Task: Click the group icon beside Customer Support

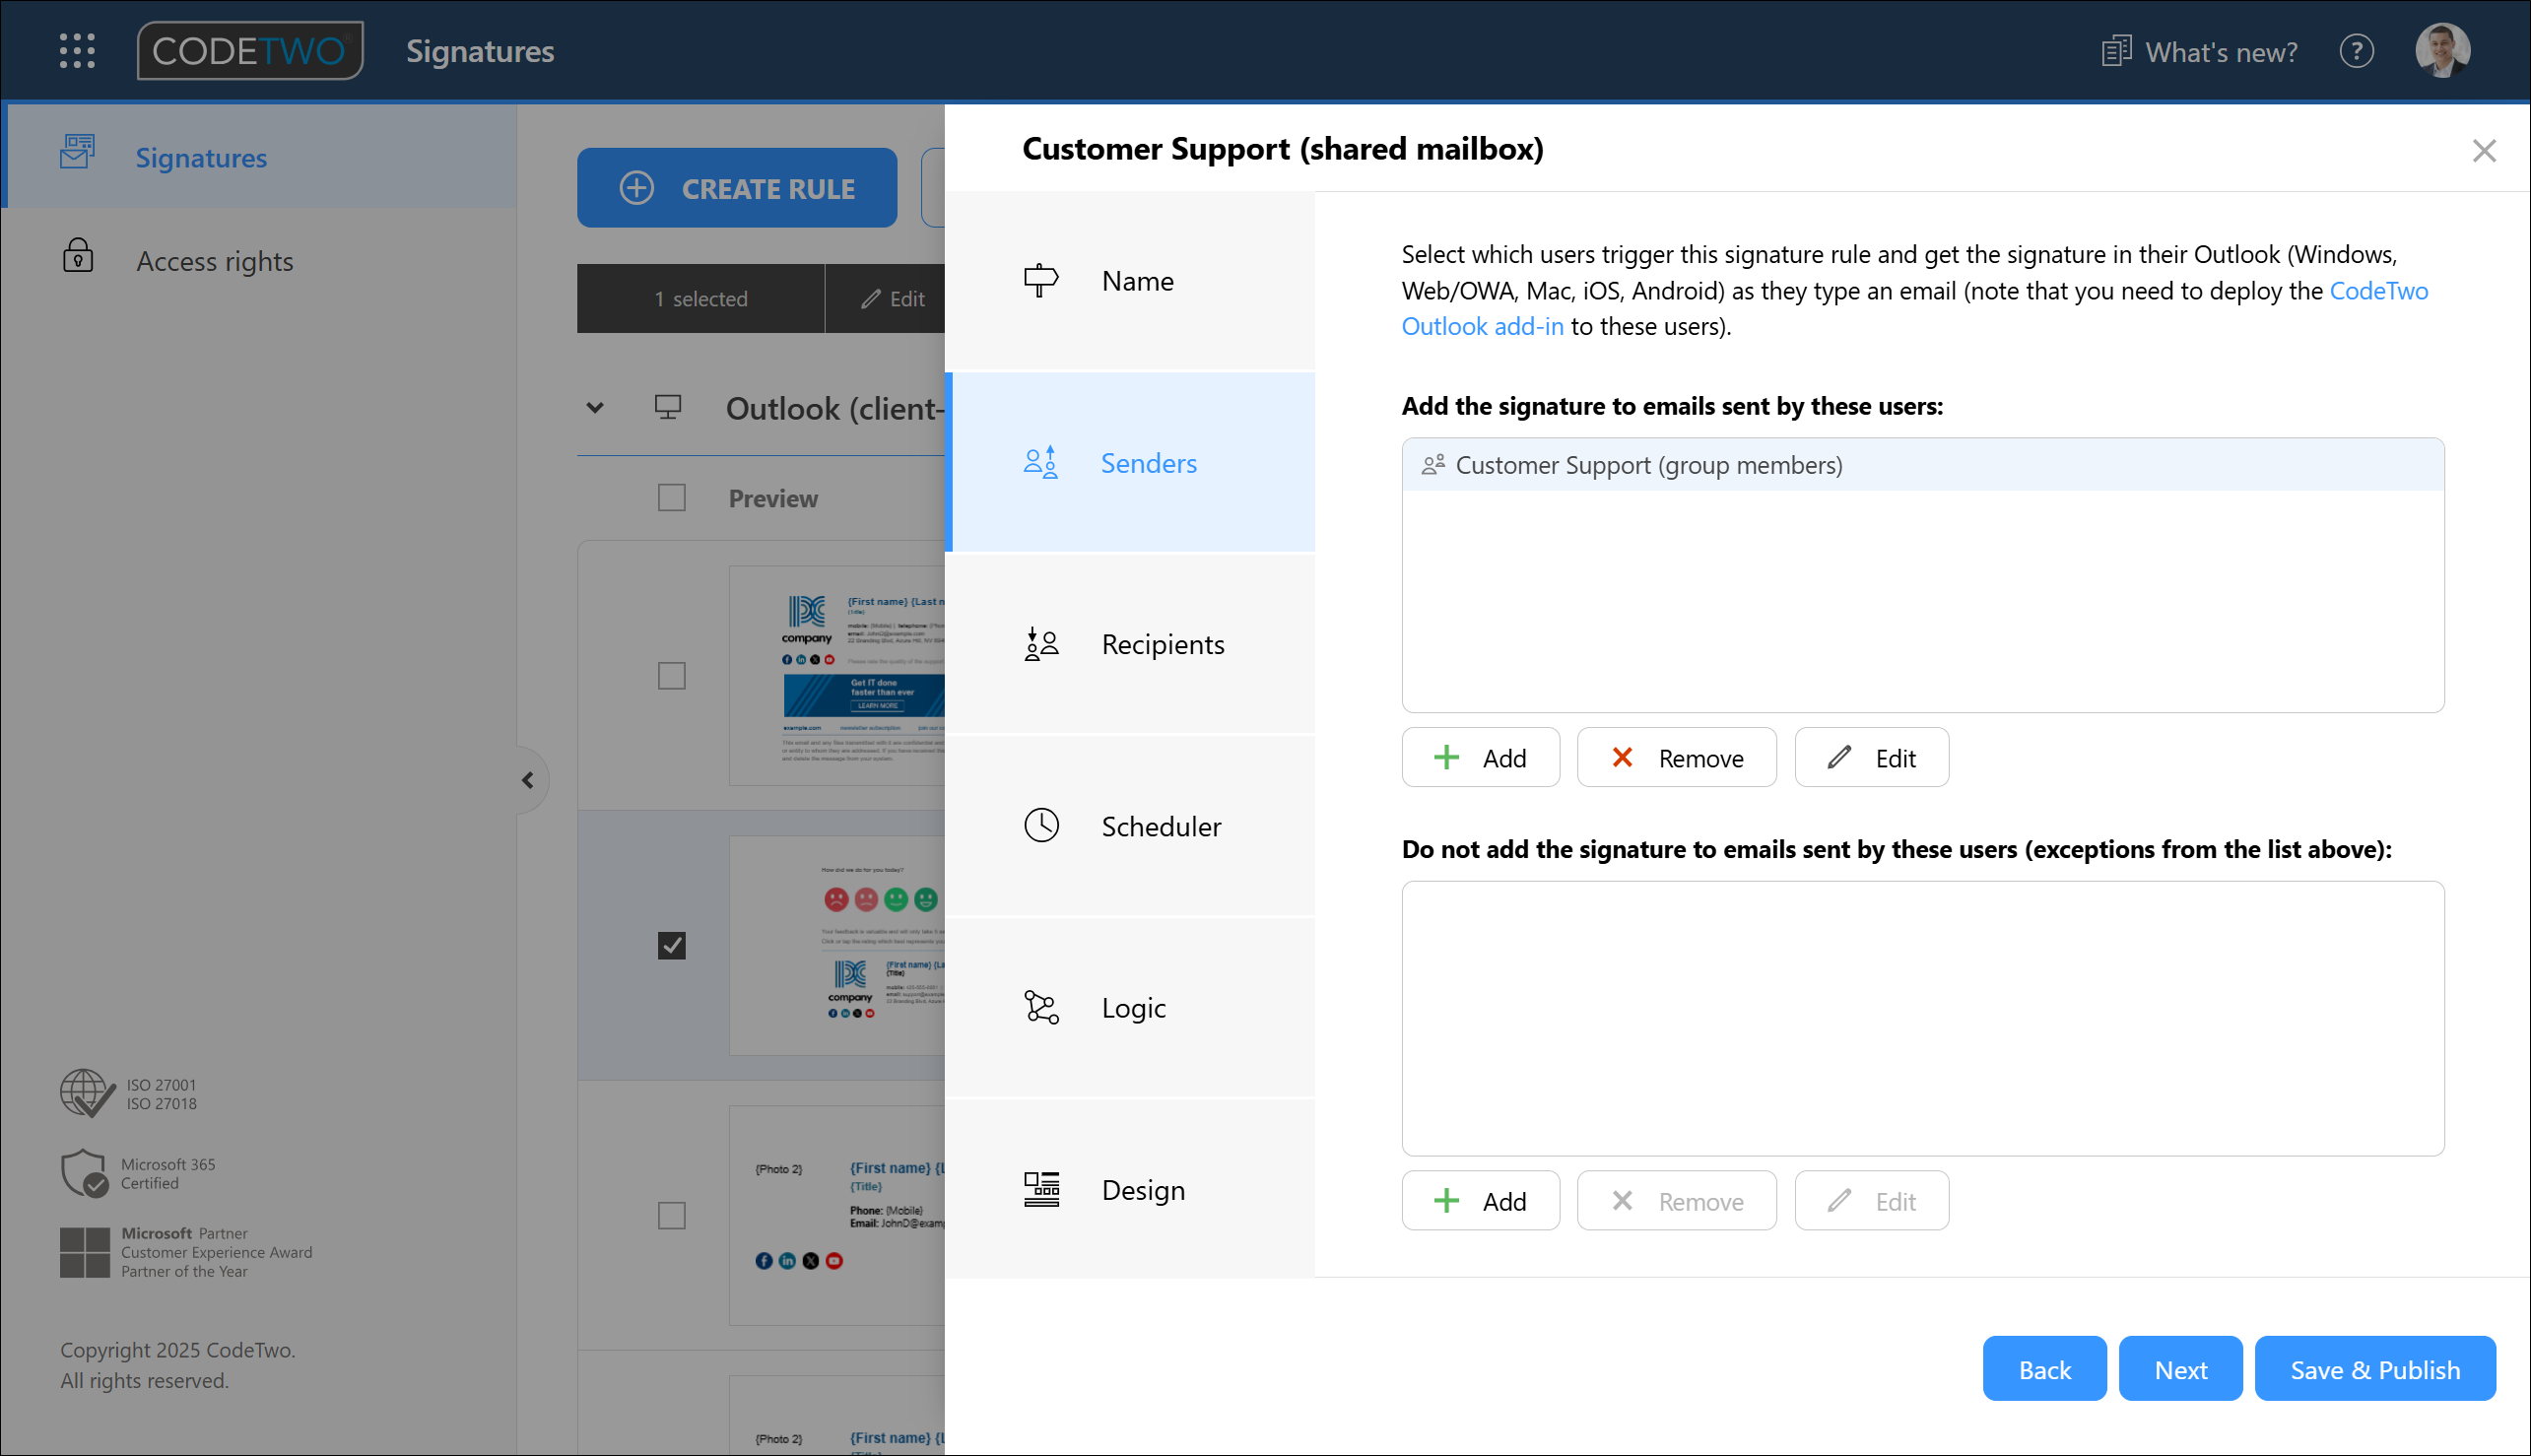Action: coord(1433,465)
